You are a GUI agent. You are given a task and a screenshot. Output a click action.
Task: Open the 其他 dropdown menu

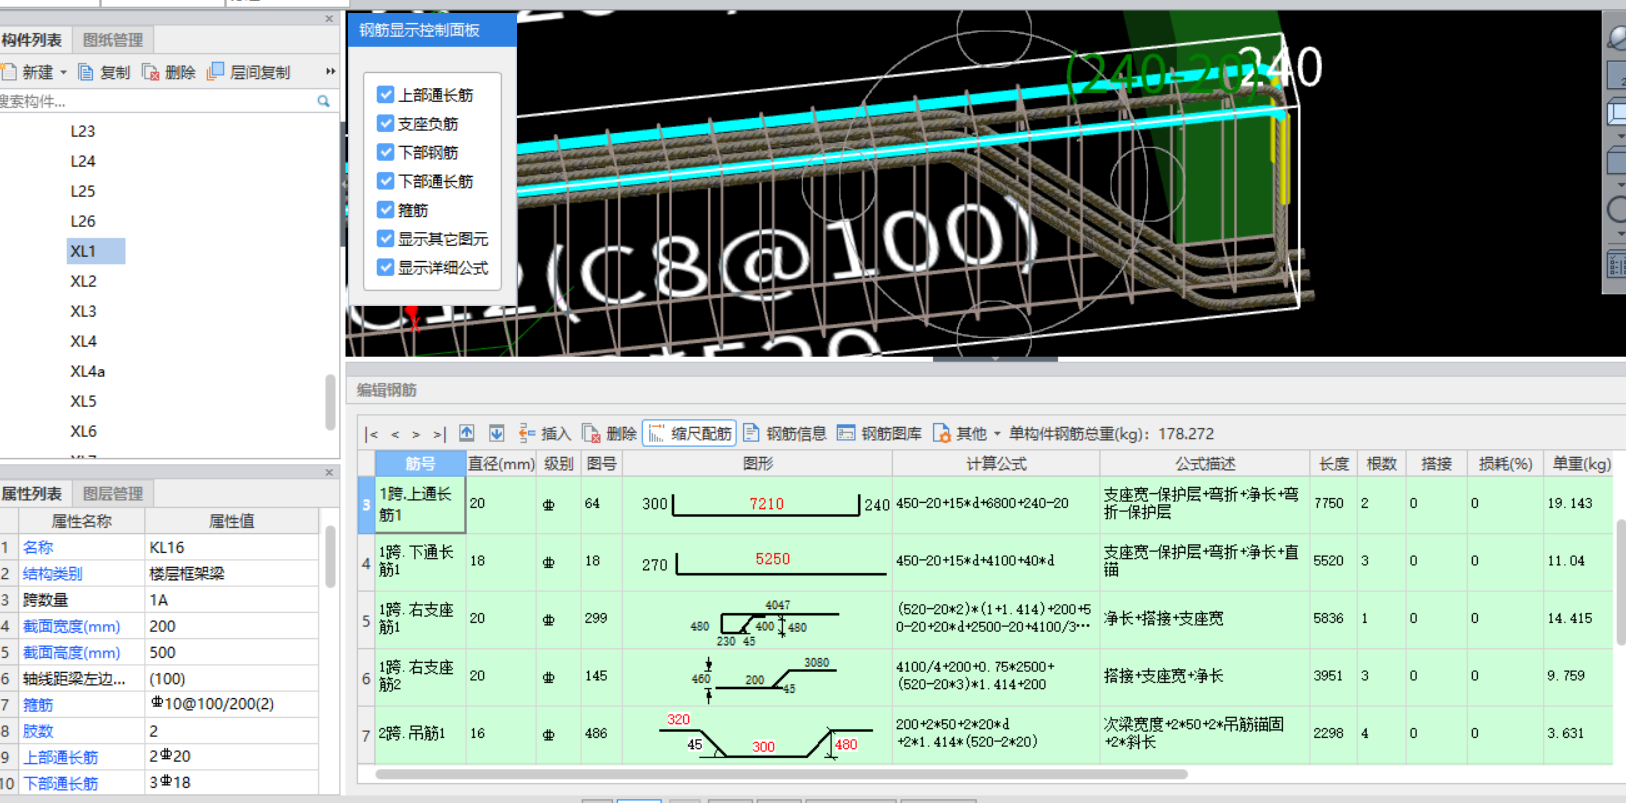tap(967, 433)
